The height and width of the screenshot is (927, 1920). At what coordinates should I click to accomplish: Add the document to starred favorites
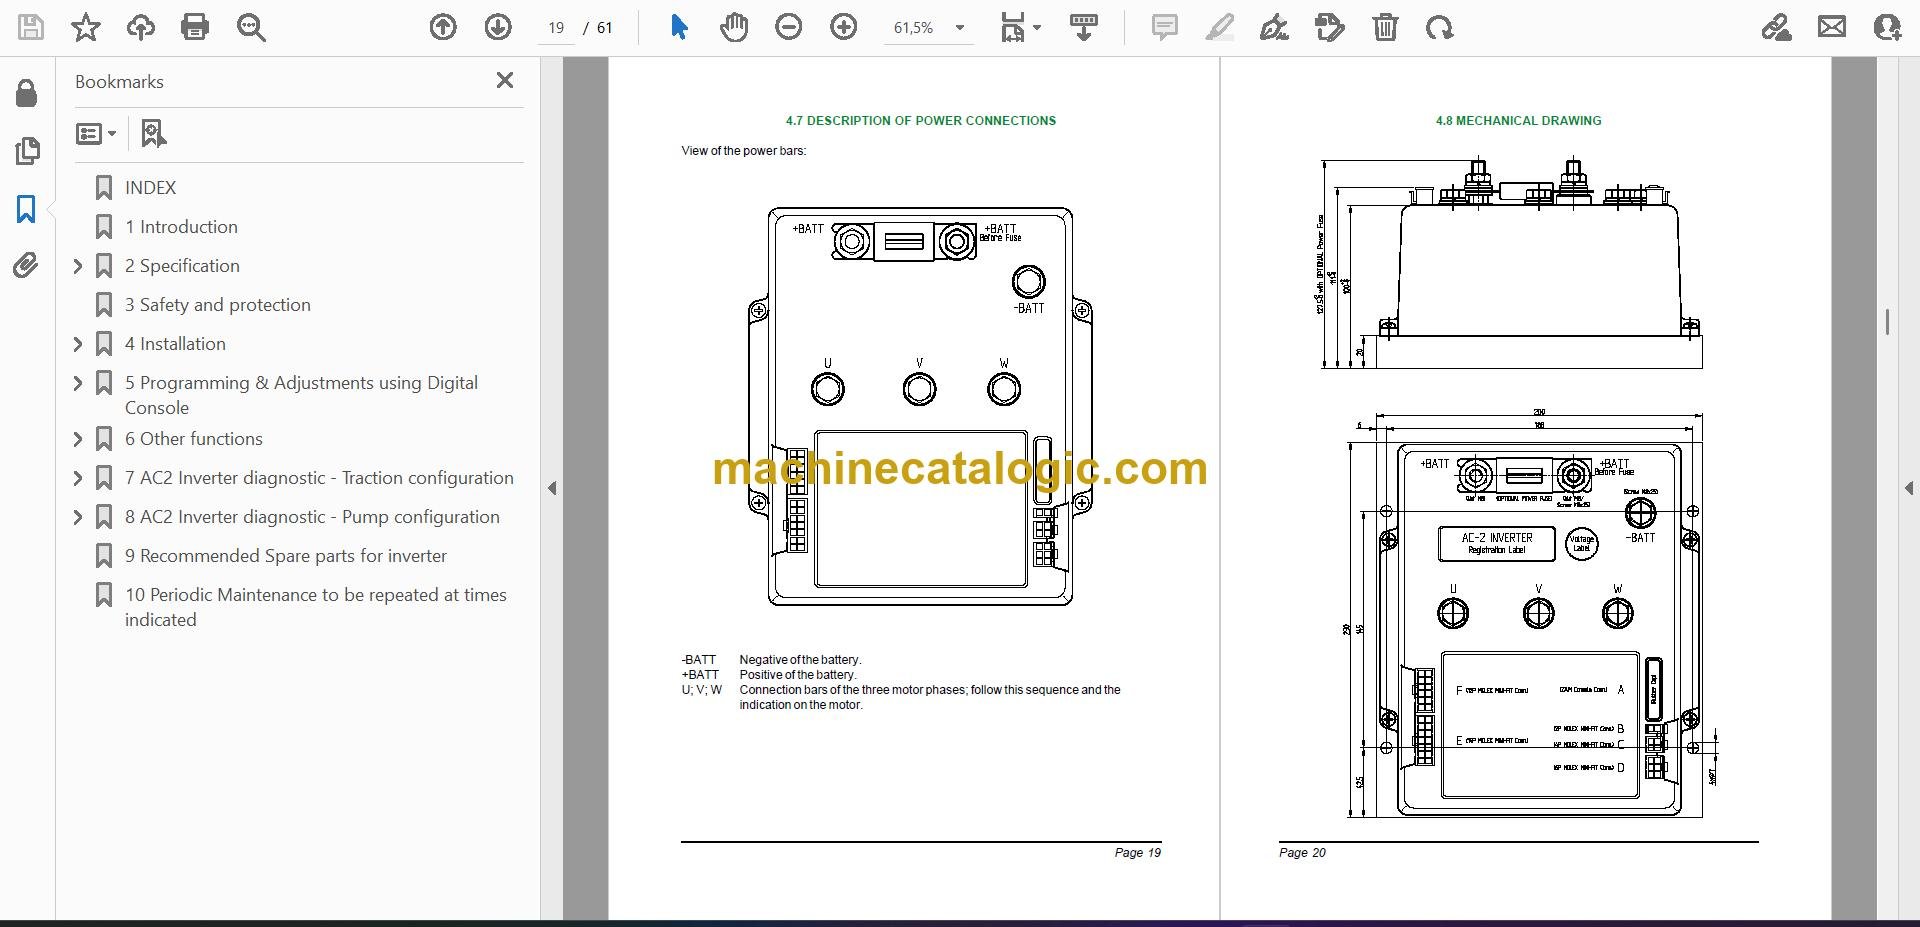point(86,28)
